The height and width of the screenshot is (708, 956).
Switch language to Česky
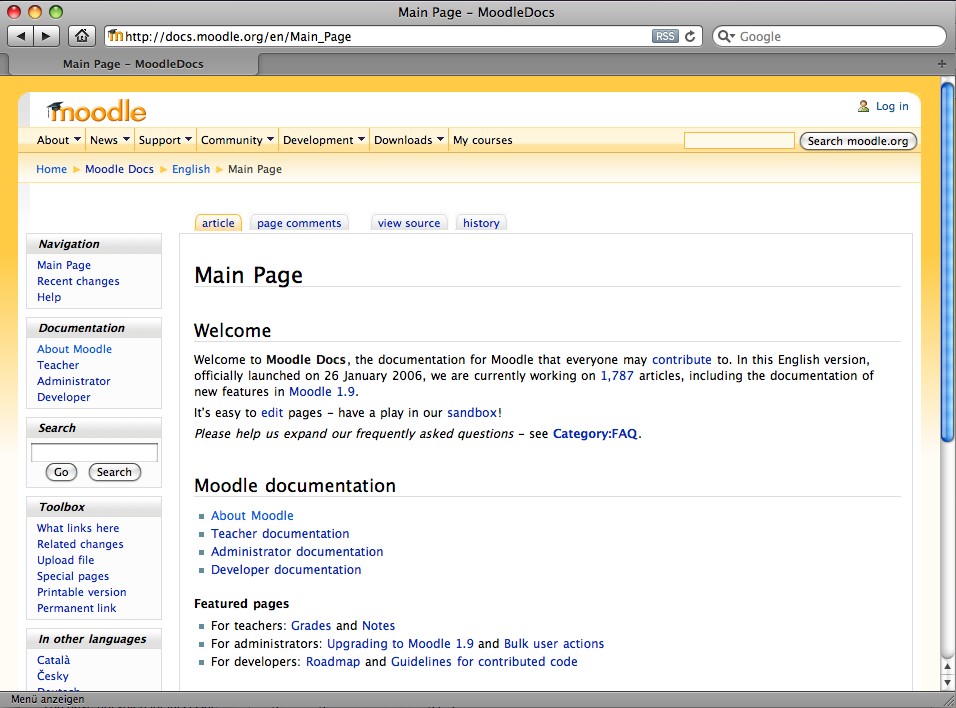52,675
